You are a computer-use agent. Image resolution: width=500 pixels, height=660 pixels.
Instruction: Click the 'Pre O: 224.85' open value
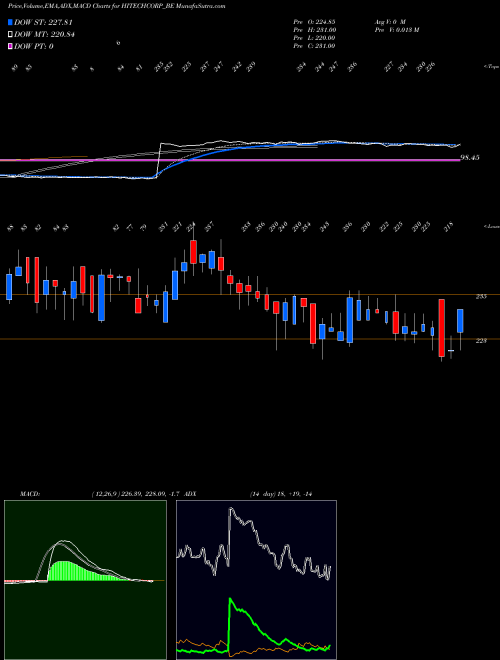[x=314, y=22]
